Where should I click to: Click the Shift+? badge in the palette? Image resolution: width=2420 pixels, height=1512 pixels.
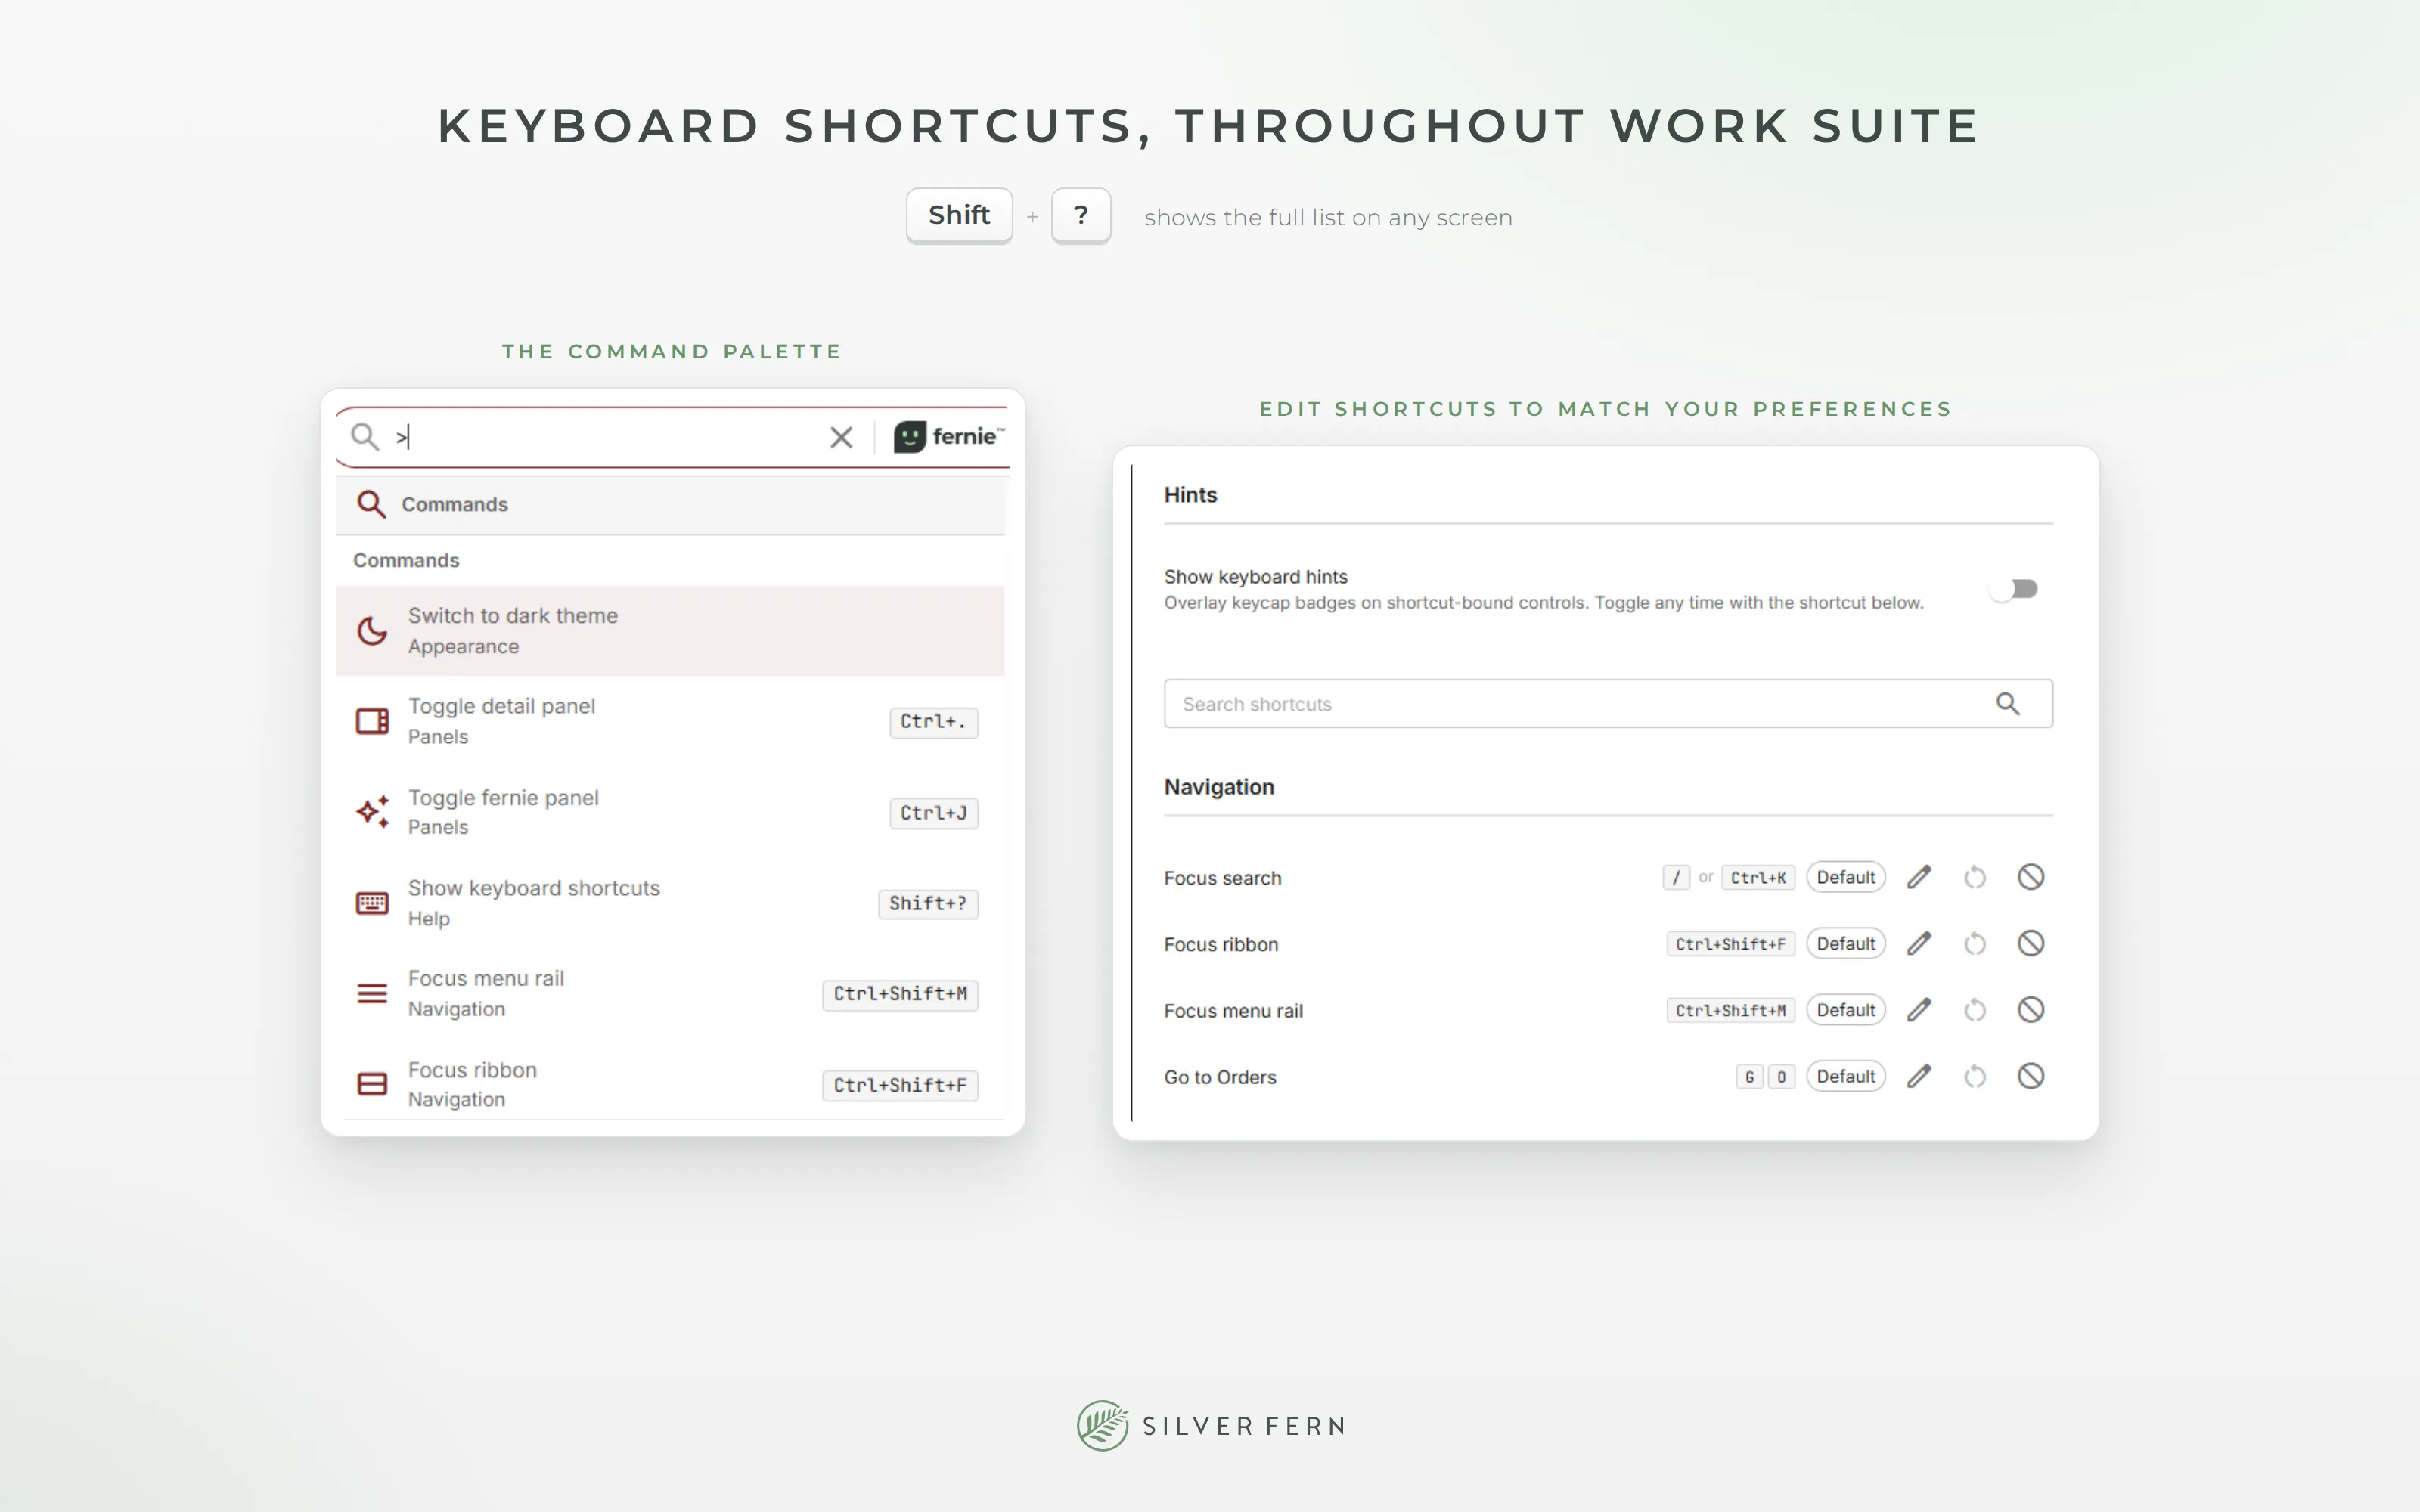pos(928,904)
